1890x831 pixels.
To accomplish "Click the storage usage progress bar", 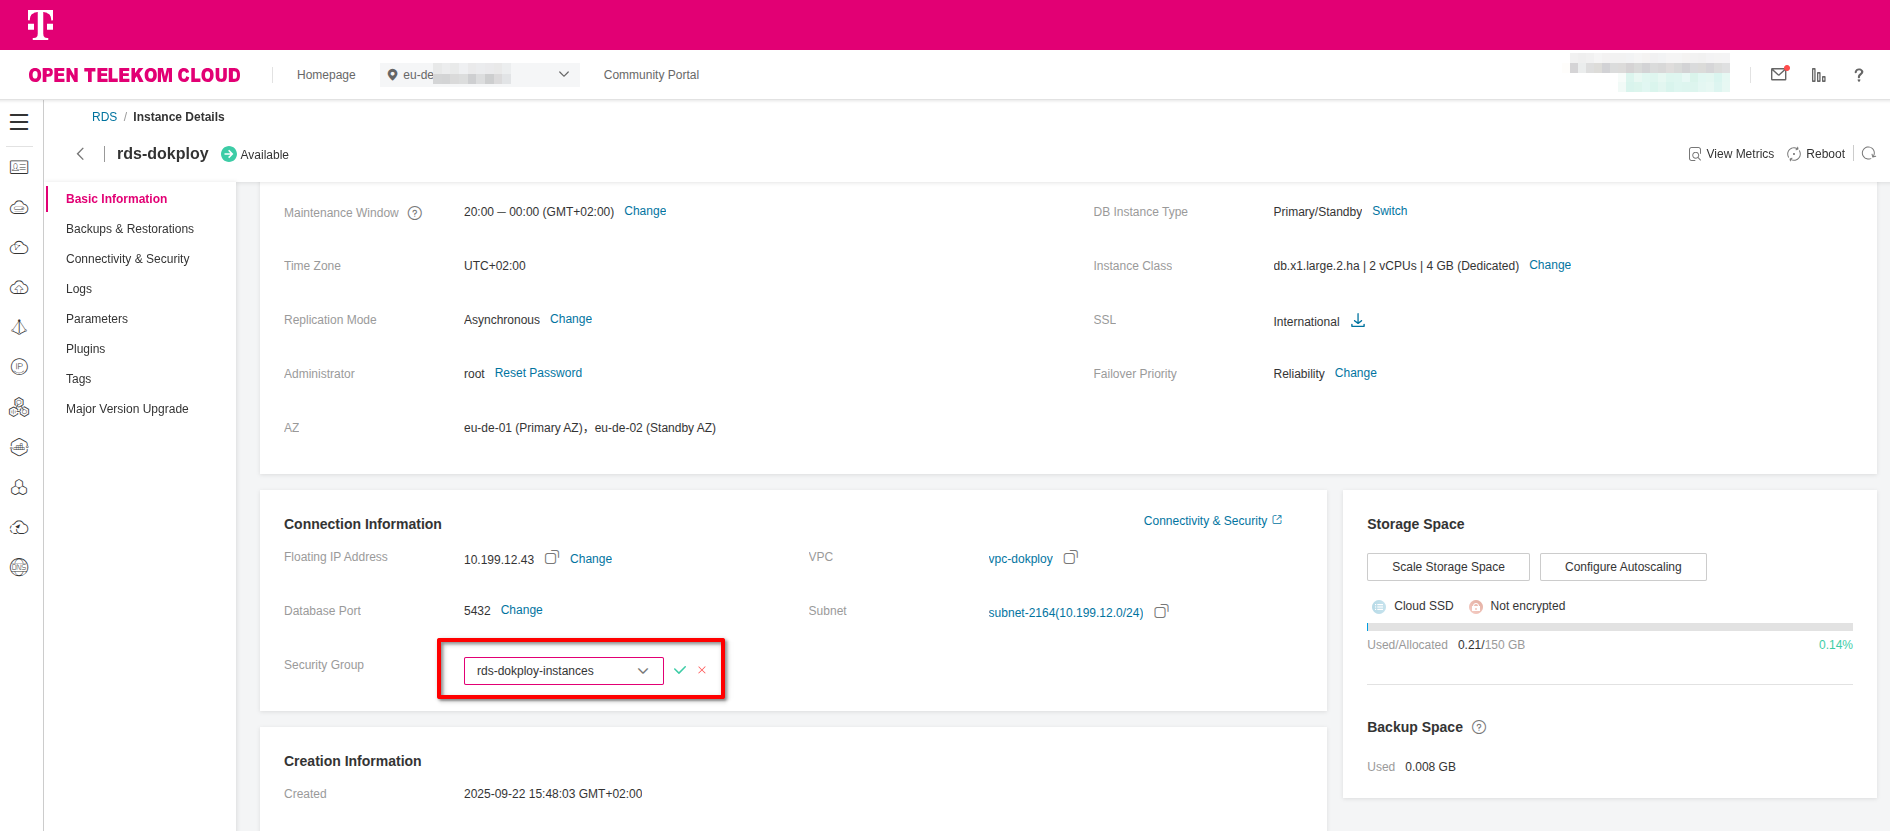I will point(1609,627).
